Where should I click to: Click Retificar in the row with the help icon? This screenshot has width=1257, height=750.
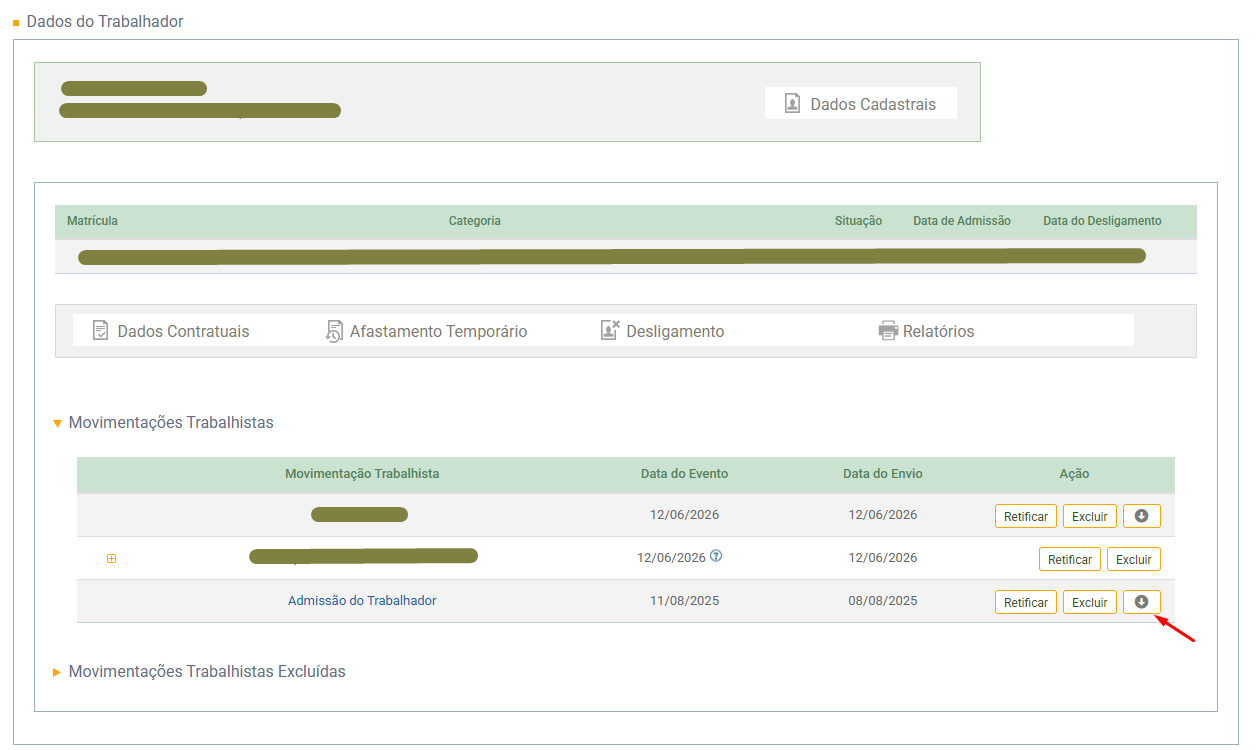pyautogui.click(x=1070, y=559)
